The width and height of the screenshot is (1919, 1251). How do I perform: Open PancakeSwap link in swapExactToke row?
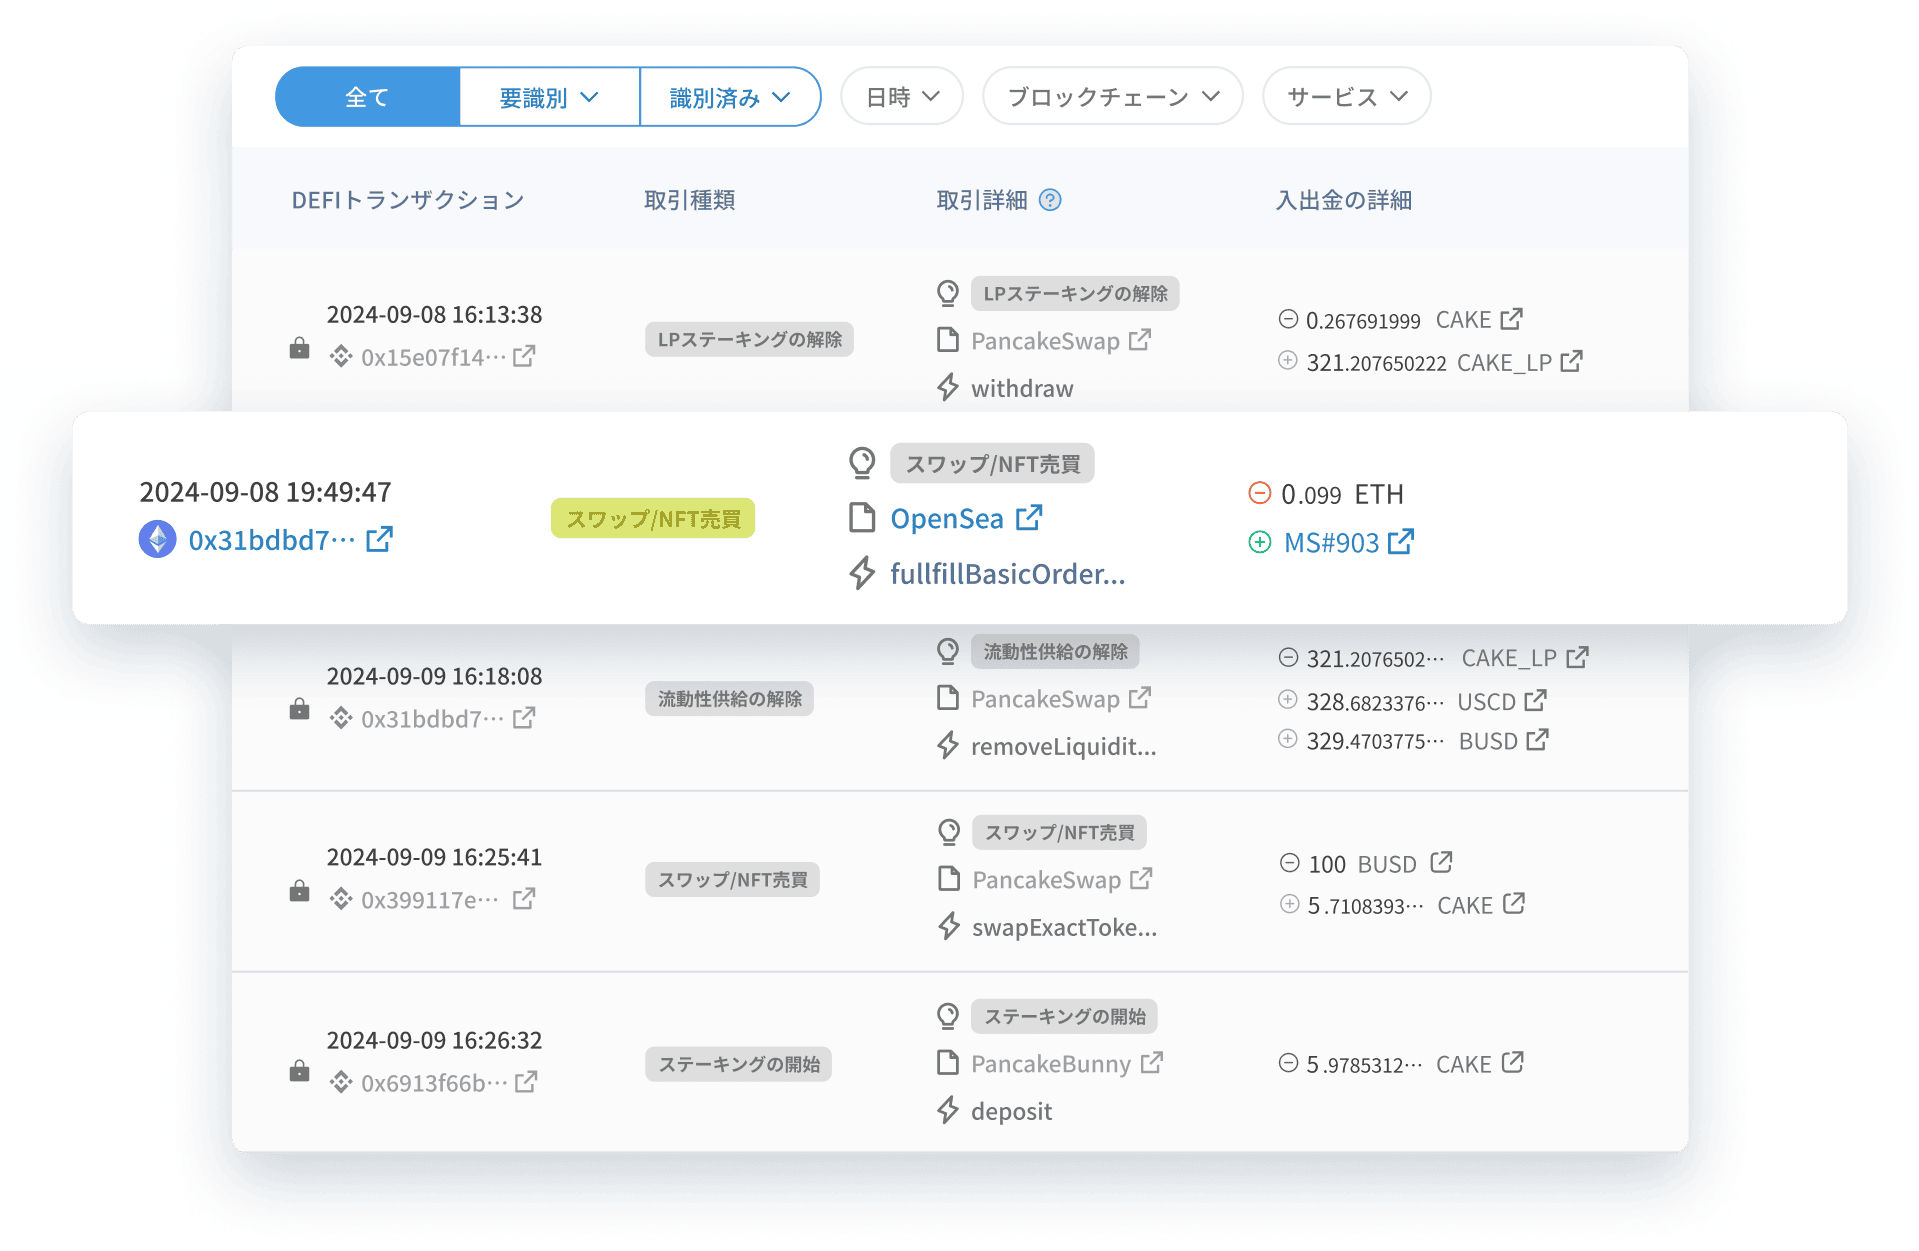(1141, 879)
